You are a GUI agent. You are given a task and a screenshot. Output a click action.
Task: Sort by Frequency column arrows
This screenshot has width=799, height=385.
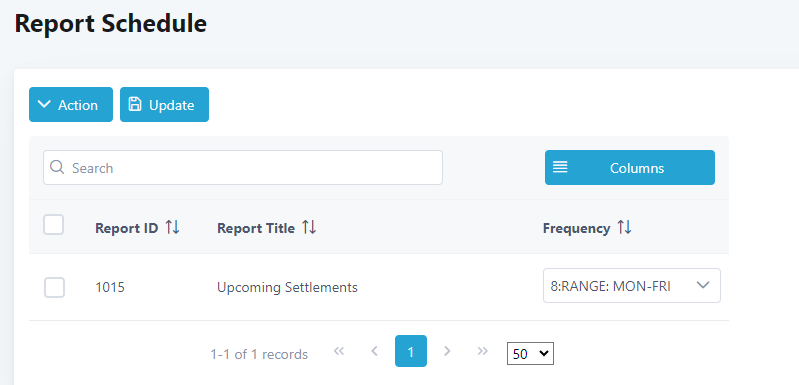(x=624, y=228)
